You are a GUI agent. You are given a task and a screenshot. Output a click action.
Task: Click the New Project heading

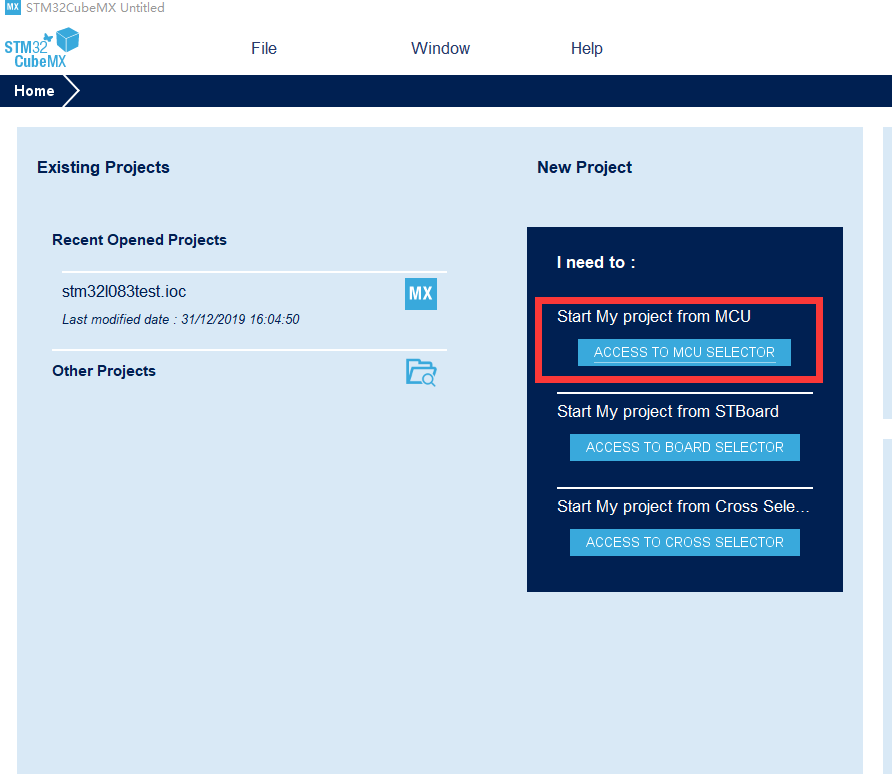point(584,167)
